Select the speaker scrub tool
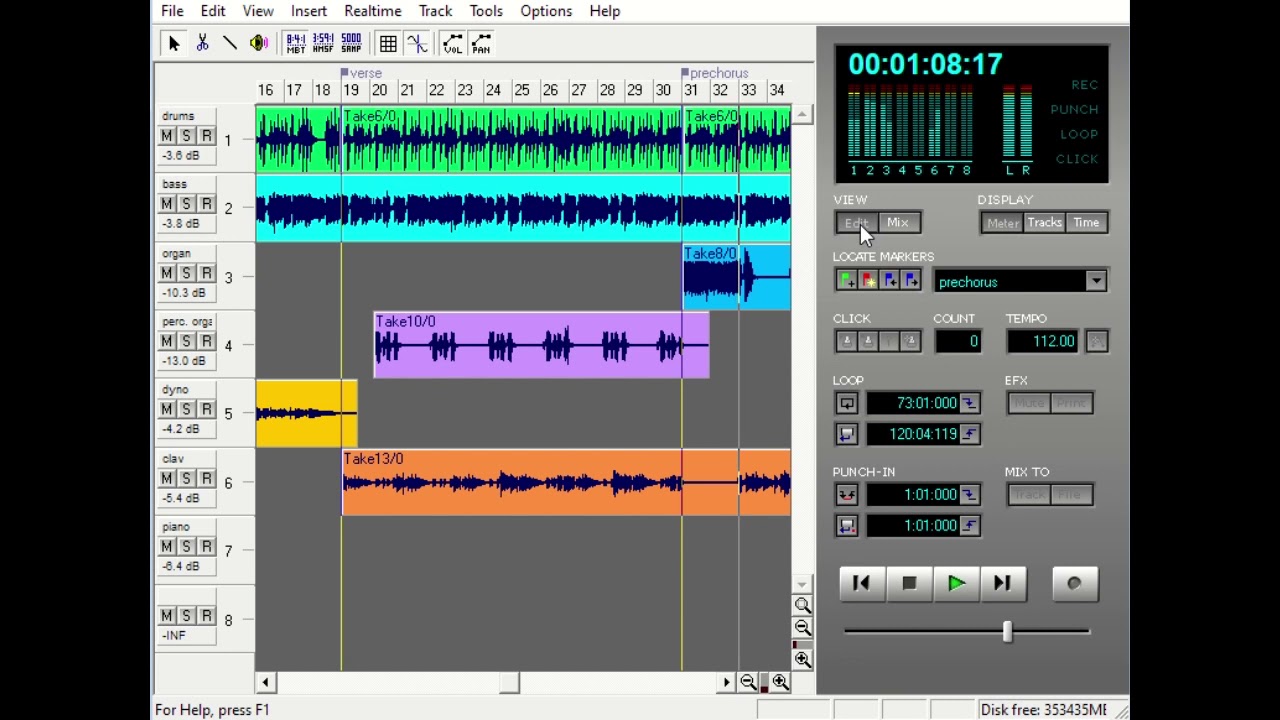The width and height of the screenshot is (1280, 720). [258, 43]
